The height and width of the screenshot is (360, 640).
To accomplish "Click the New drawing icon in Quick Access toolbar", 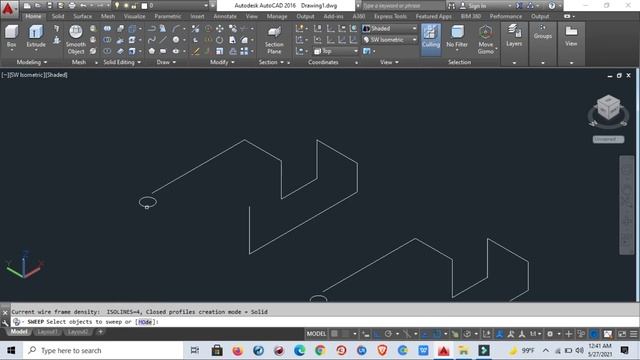I will point(27,6).
